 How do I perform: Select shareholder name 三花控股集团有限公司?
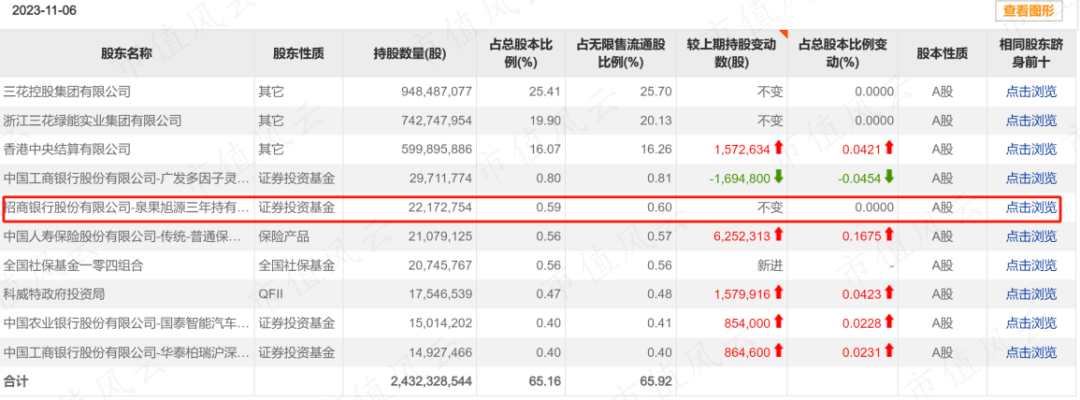pyautogui.click(x=67, y=92)
